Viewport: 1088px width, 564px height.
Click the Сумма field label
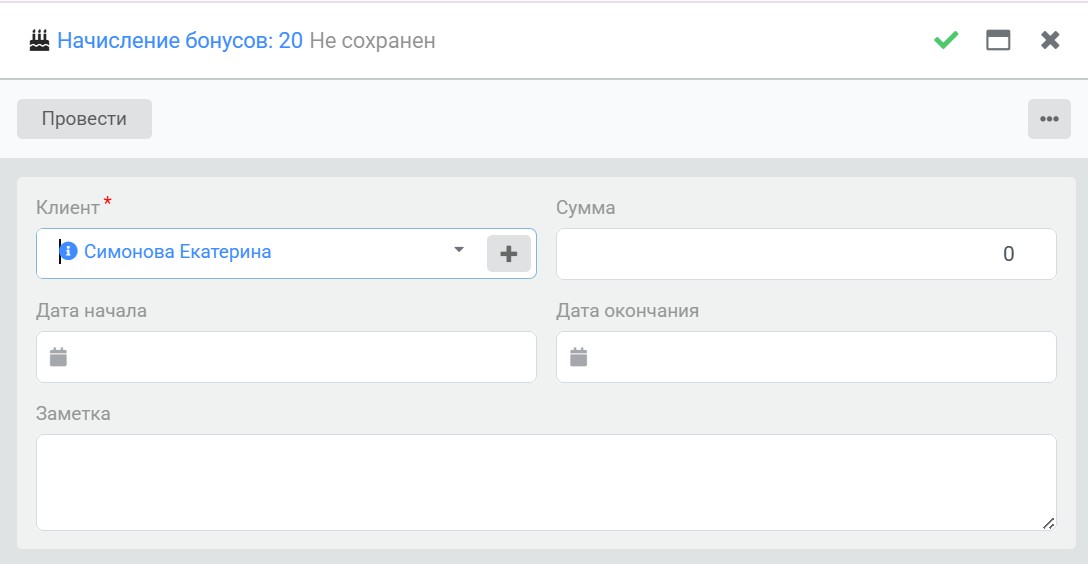click(x=586, y=207)
